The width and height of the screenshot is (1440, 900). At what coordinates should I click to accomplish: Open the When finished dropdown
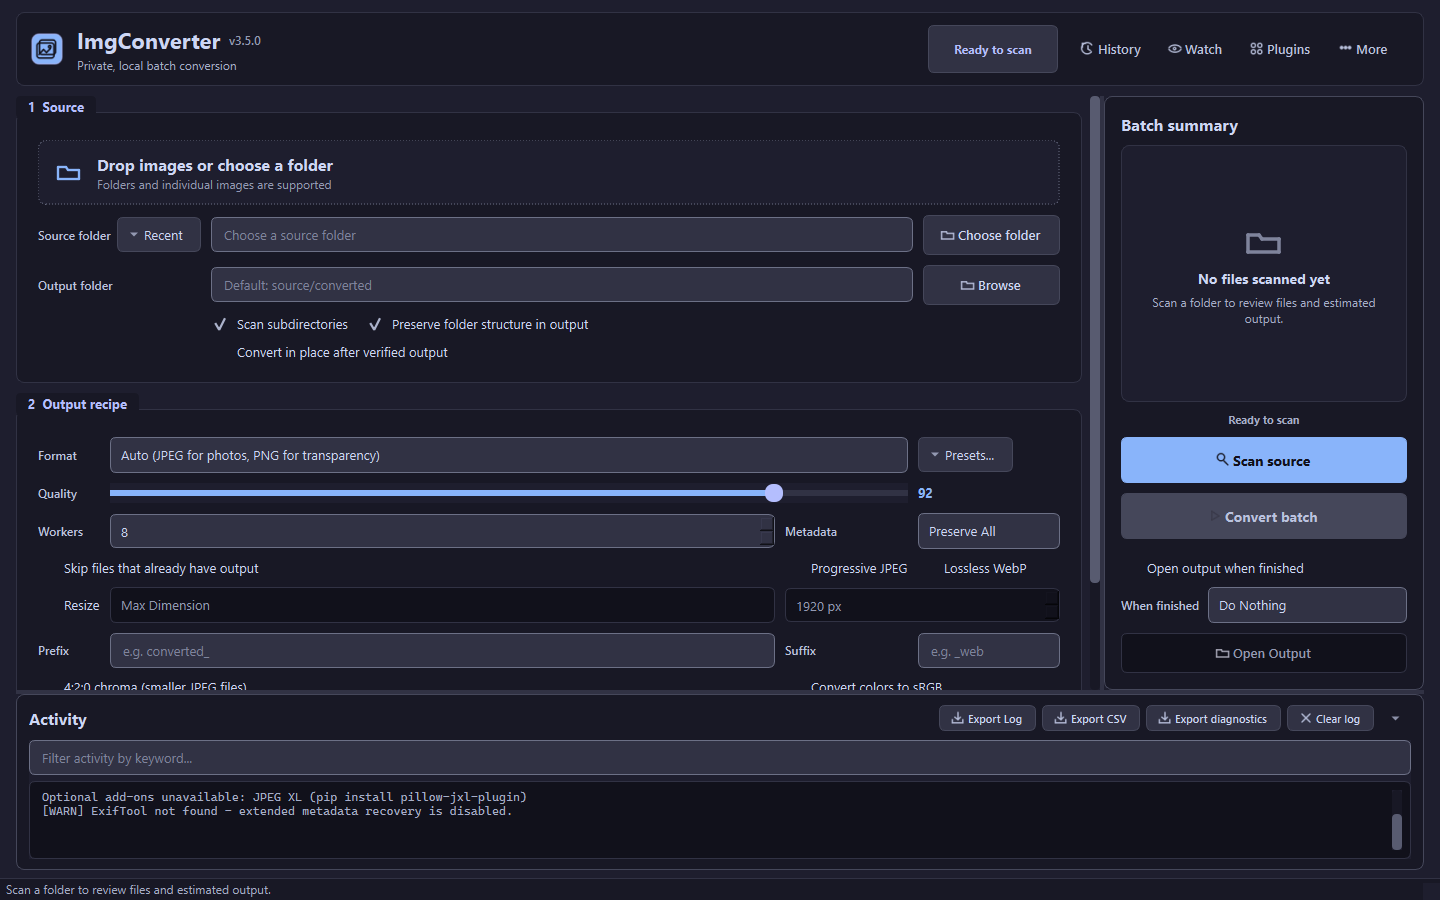point(1307,605)
